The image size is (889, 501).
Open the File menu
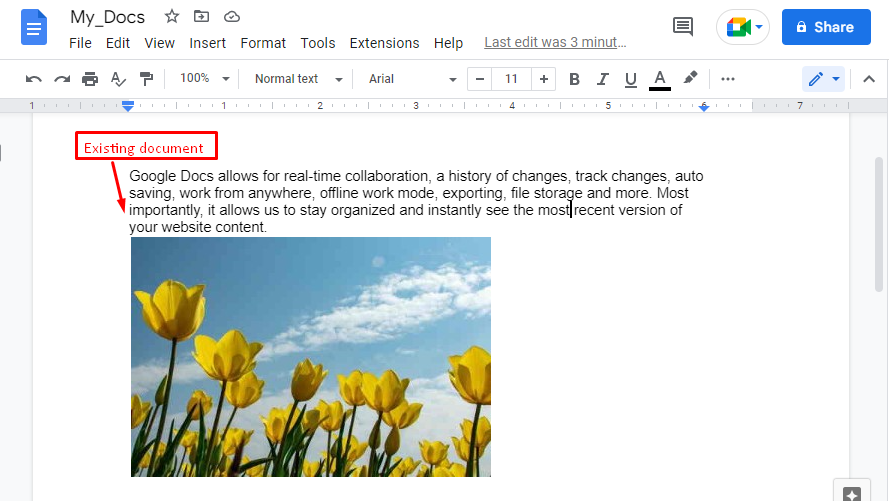click(81, 43)
